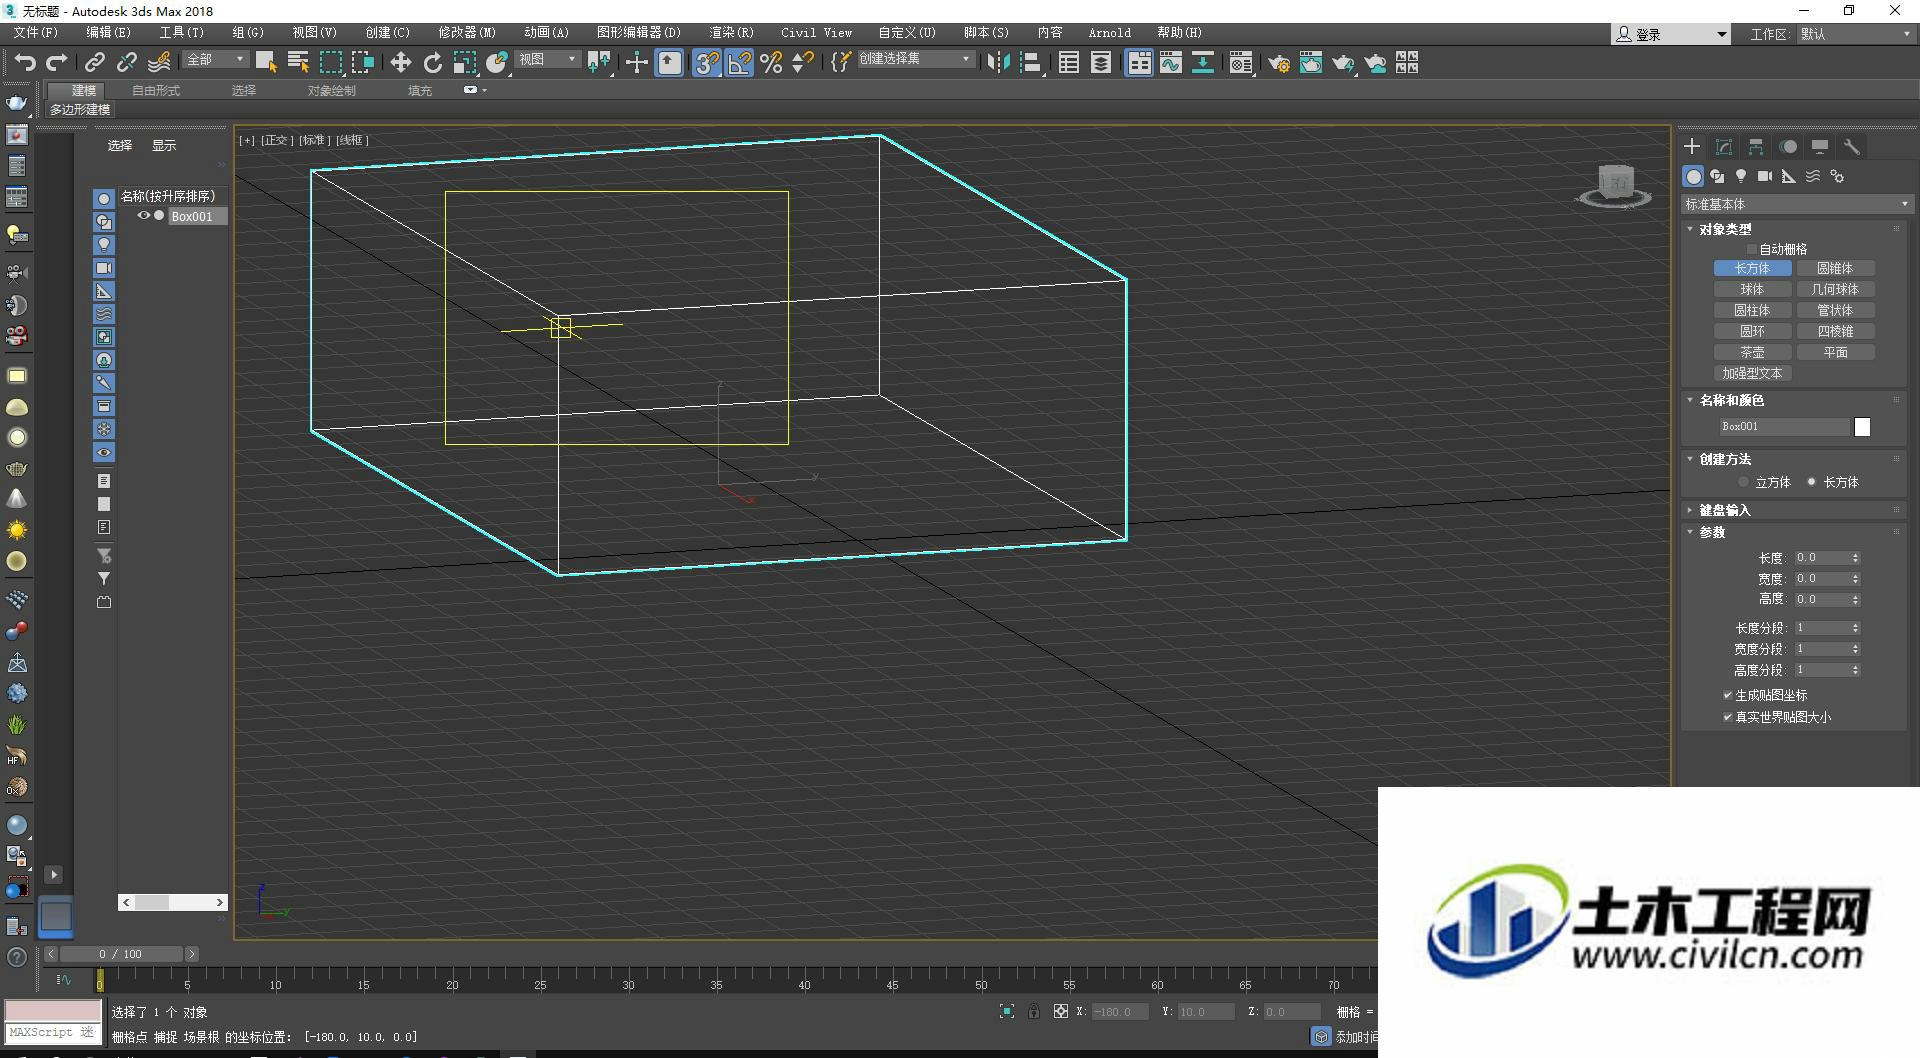The width and height of the screenshot is (1920, 1058).
Task: Toggle absolute/offset transform type-in mode
Action: point(1061,1012)
